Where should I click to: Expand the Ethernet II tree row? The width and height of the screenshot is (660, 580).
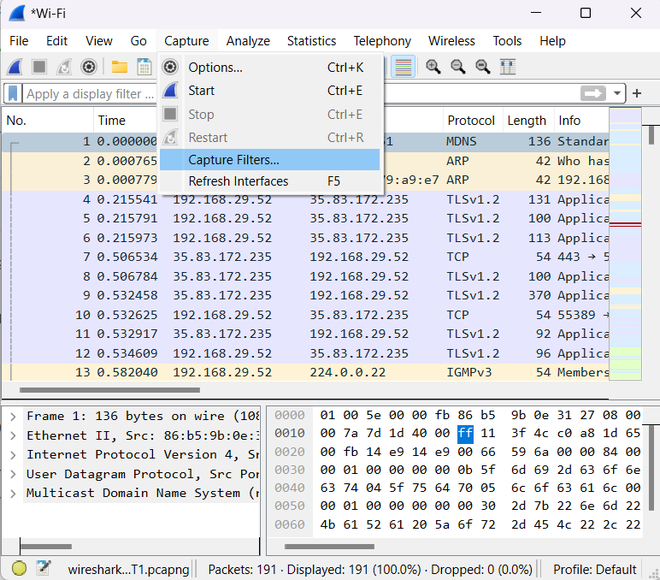point(13,436)
